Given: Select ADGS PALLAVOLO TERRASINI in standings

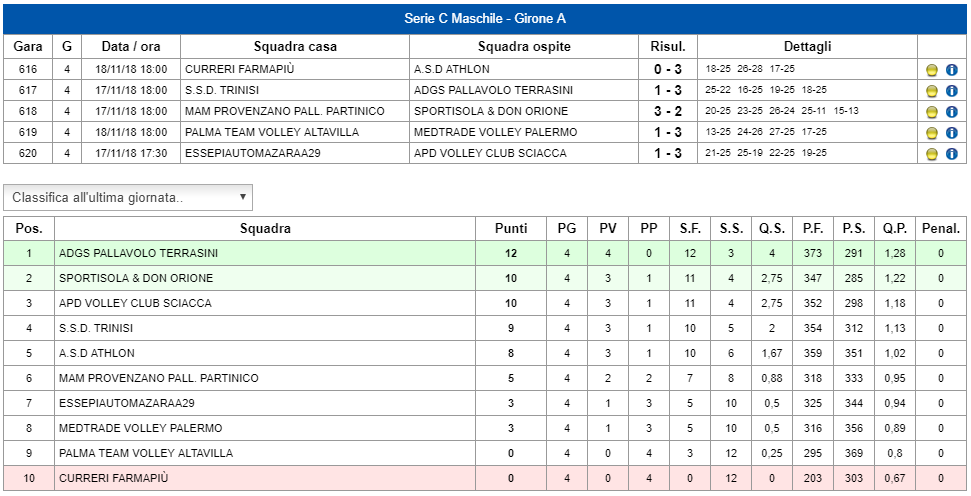Looking at the screenshot, I should 138,253.
